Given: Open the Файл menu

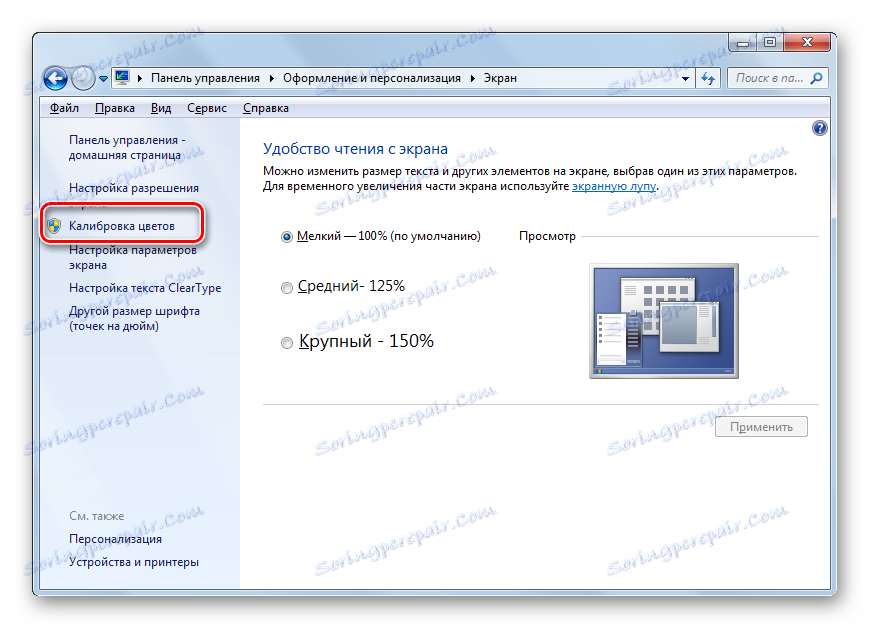Looking at the screenshot, I should 64,108.
